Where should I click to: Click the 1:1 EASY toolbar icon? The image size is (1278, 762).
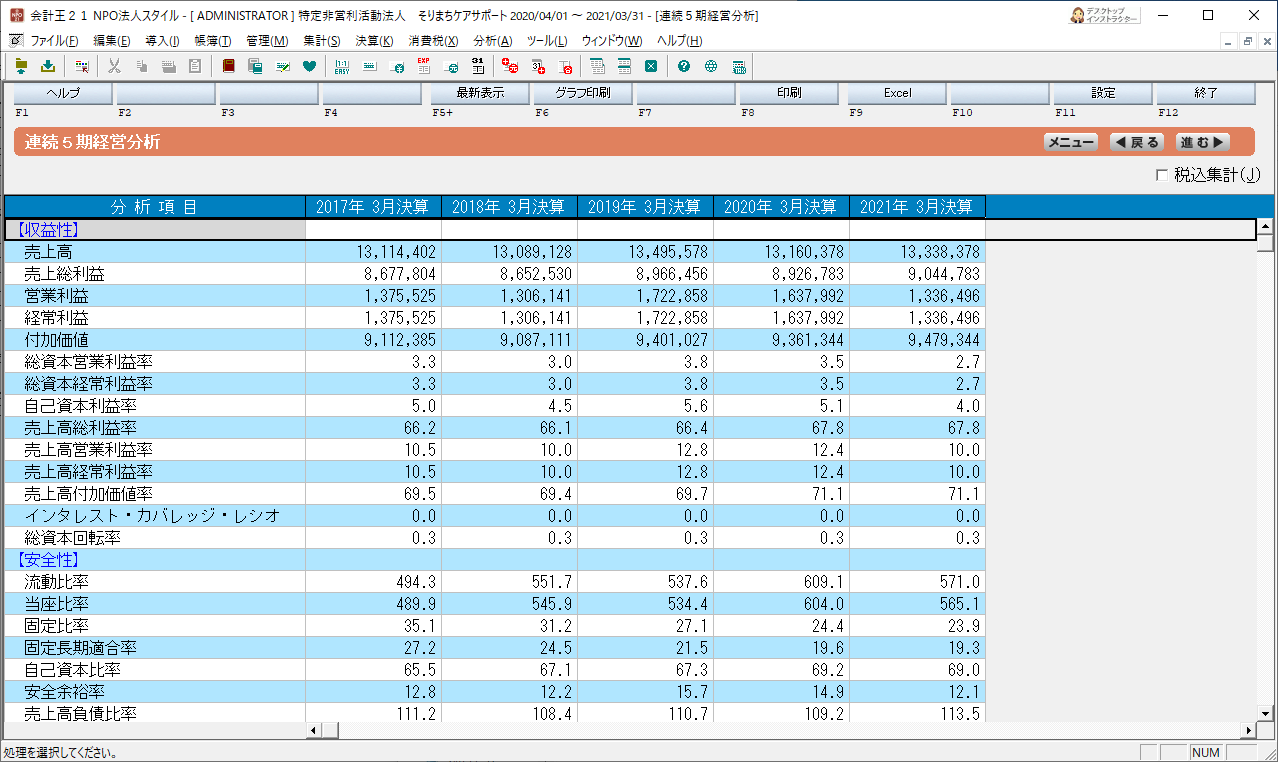(x=342, y=67)
